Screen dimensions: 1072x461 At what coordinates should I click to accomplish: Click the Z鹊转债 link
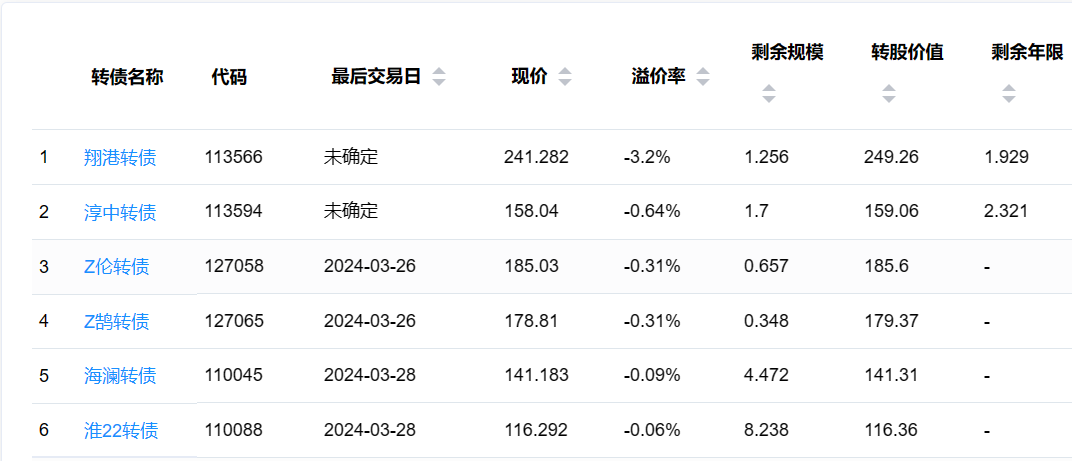tap(117, 321)
